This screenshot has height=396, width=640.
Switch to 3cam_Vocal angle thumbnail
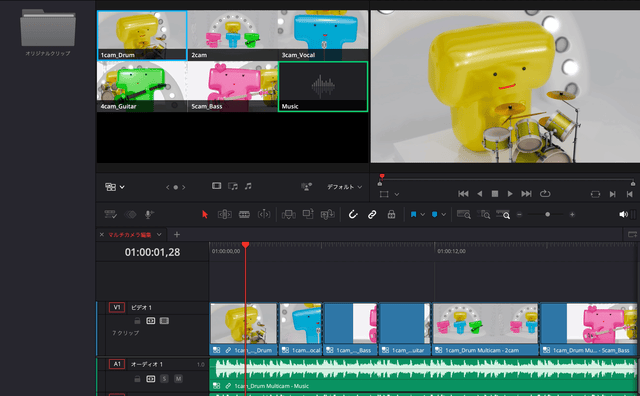tap(323, 36)
